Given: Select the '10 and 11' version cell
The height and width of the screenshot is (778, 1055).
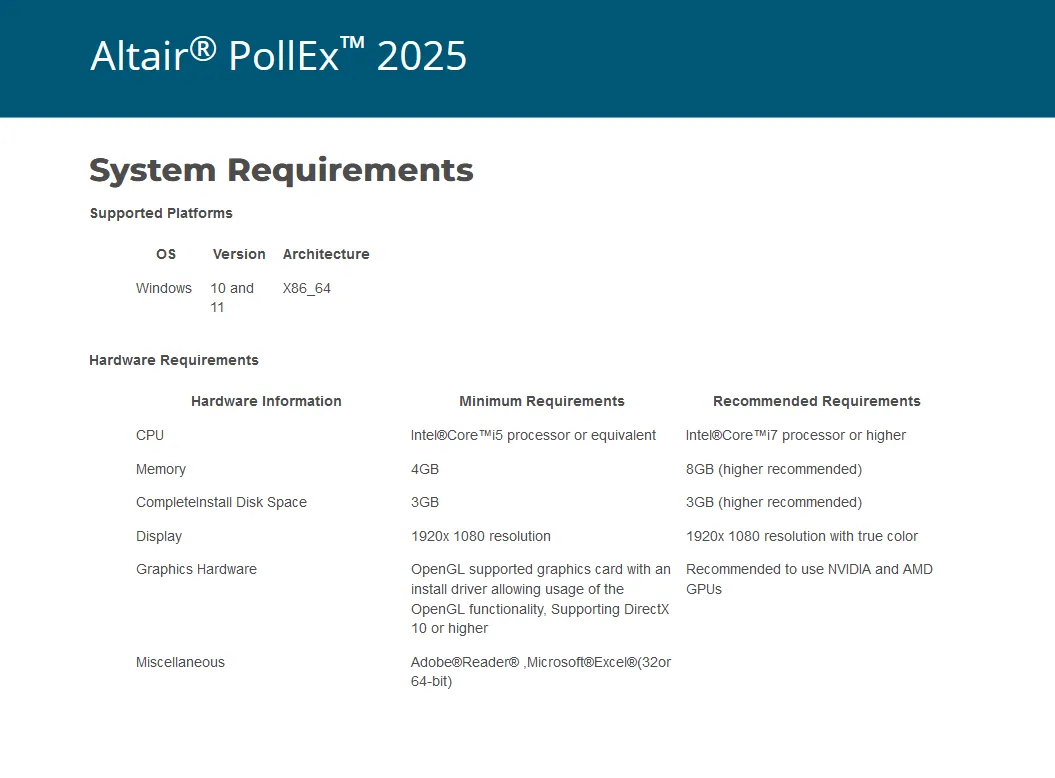Looking at the screenshot, I should [232, 297].
